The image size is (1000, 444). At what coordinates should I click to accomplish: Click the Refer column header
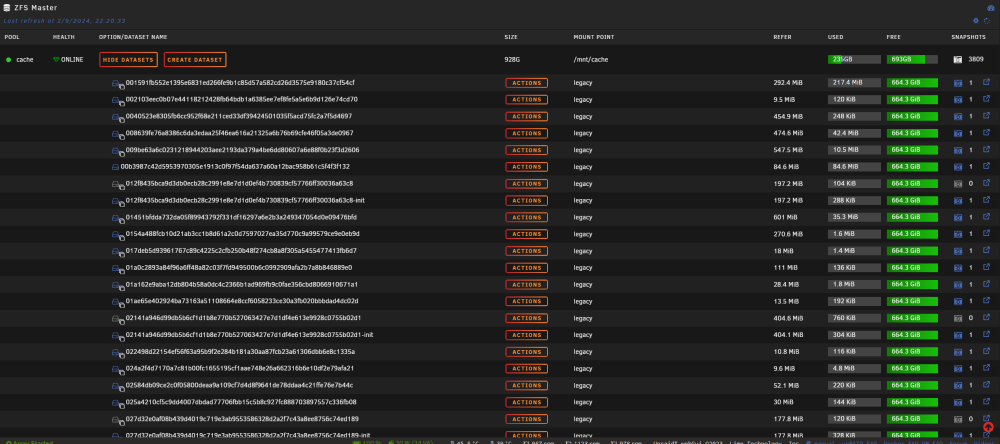point(782,37)
